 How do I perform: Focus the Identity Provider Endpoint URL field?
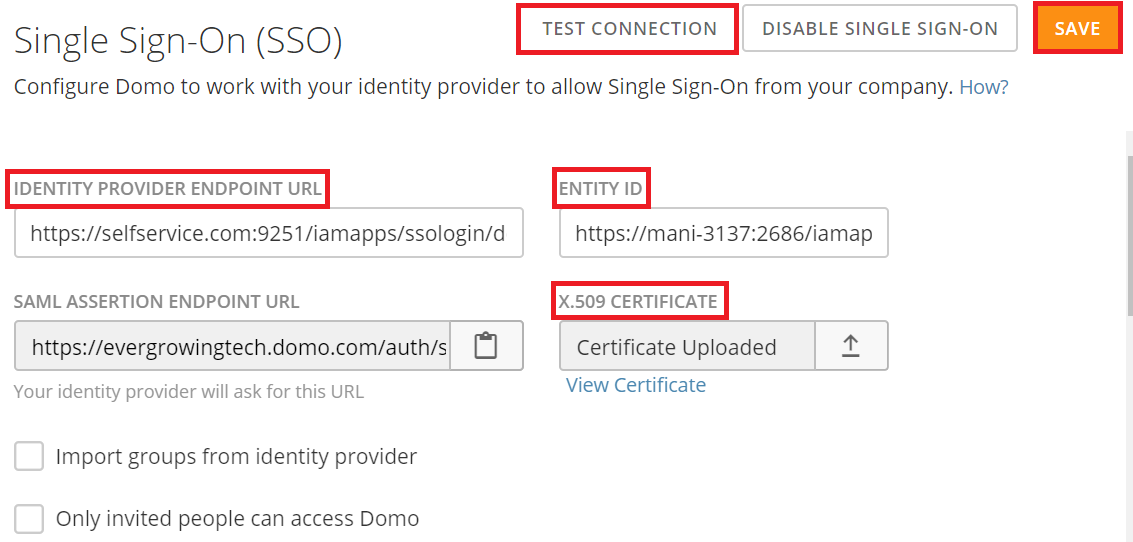268,234
